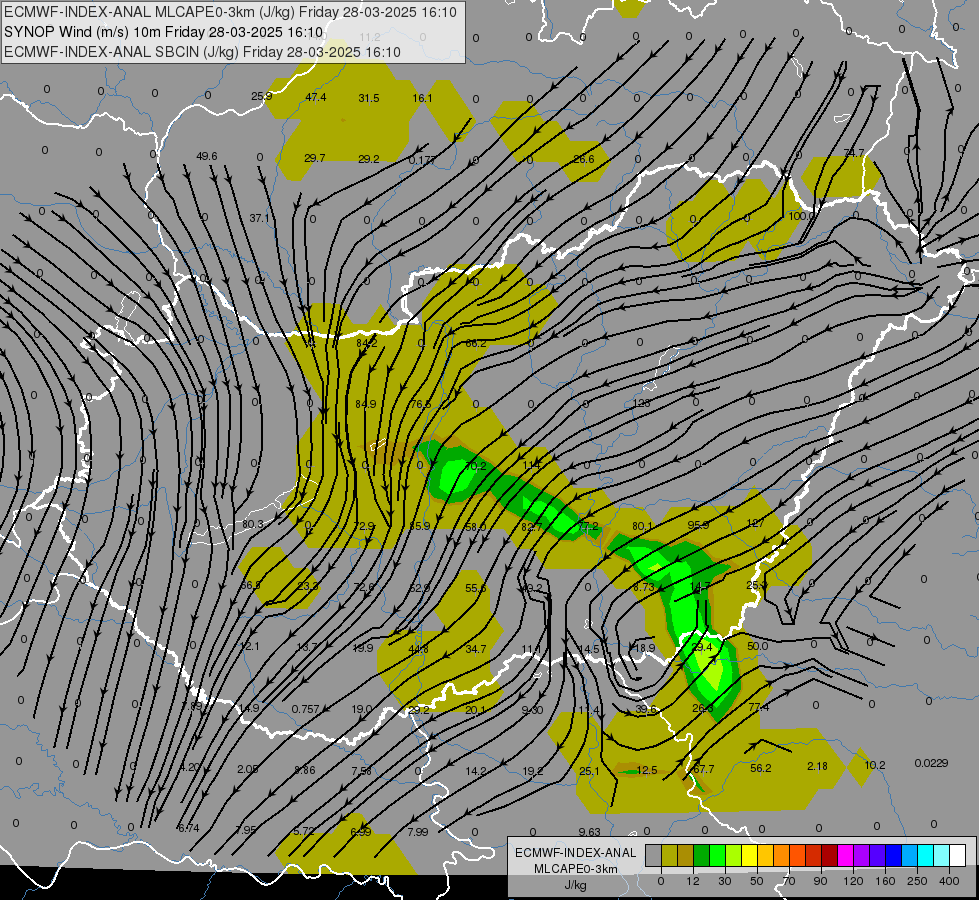
Task: Click the map value 16.1
Action: [x=422, y=98]
